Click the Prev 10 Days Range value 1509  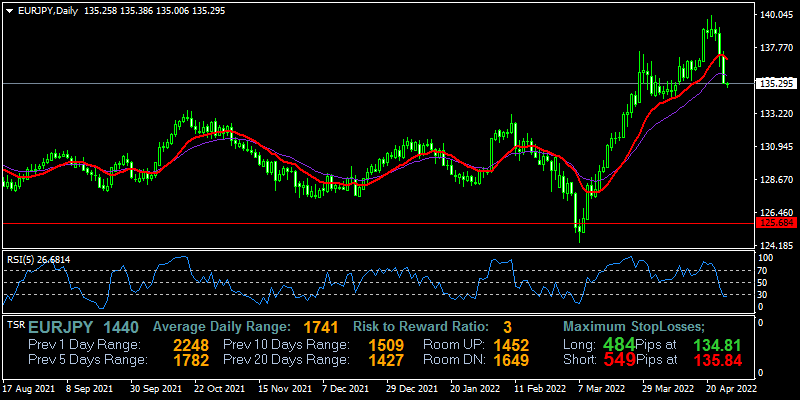(386, 344)
